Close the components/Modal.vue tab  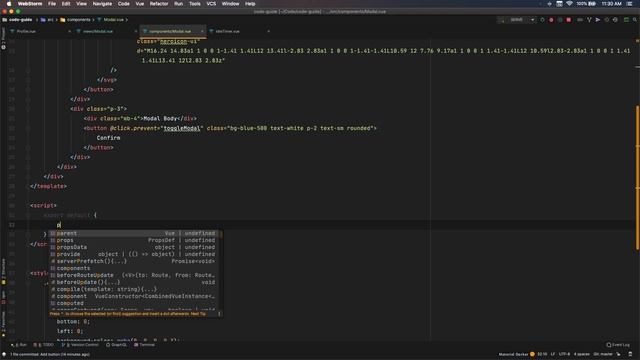(x=202, y=31)
